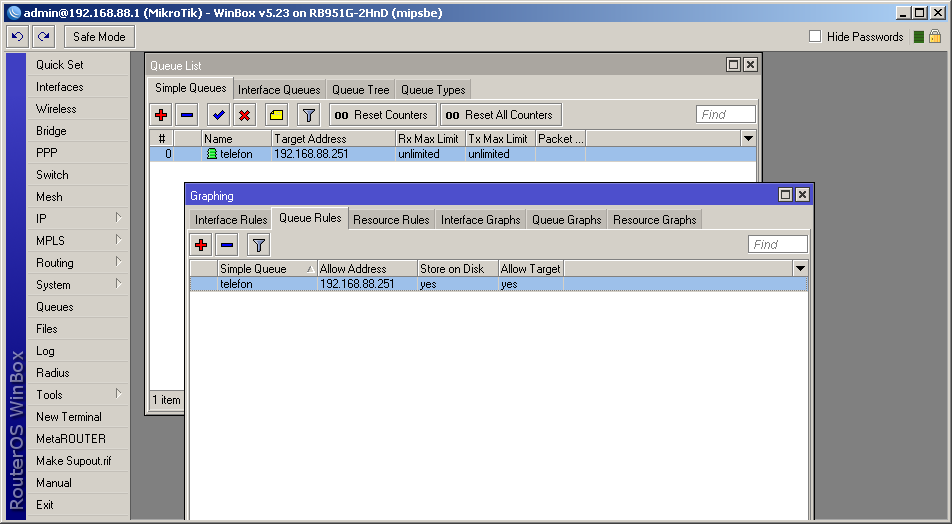952x524 pixels.
Task: Open the Interface Graphs tab
Action: (480, 220)
